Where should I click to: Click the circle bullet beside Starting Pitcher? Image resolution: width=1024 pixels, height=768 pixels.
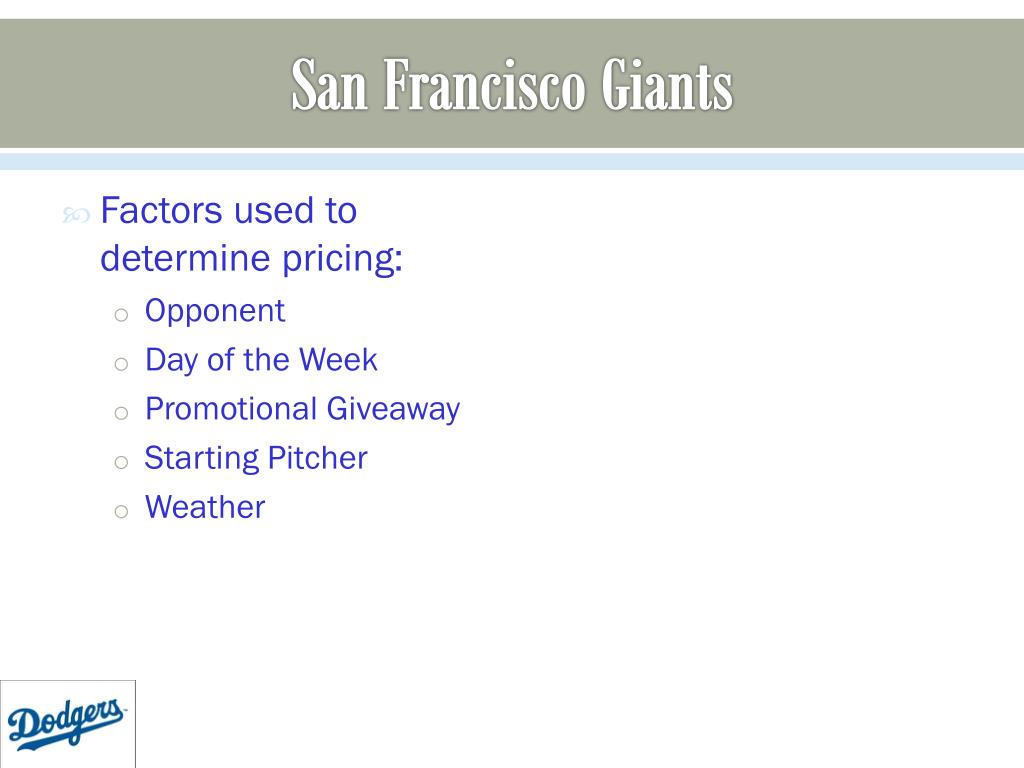[121, 462]
